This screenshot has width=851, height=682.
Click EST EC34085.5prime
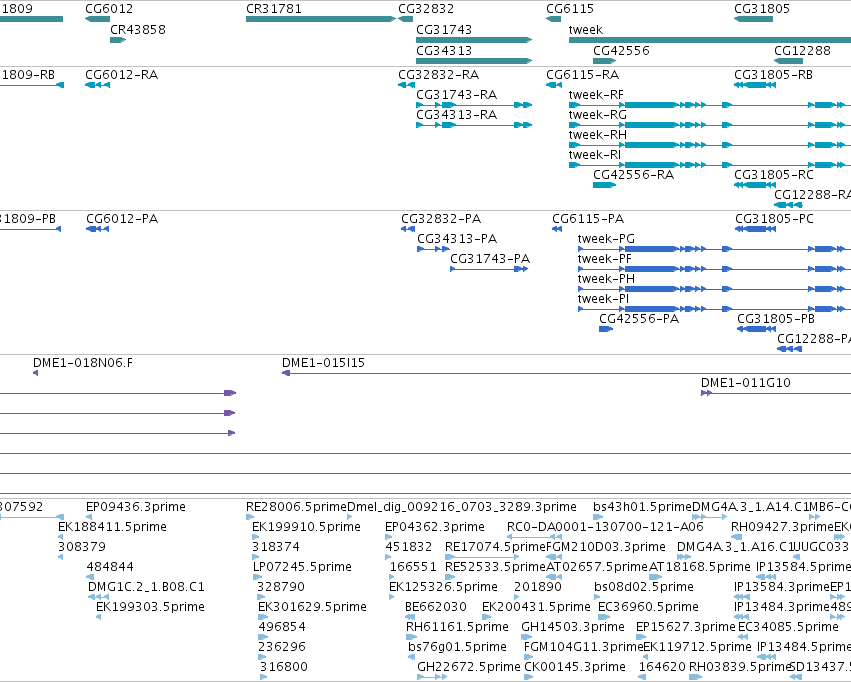[743, 637]
